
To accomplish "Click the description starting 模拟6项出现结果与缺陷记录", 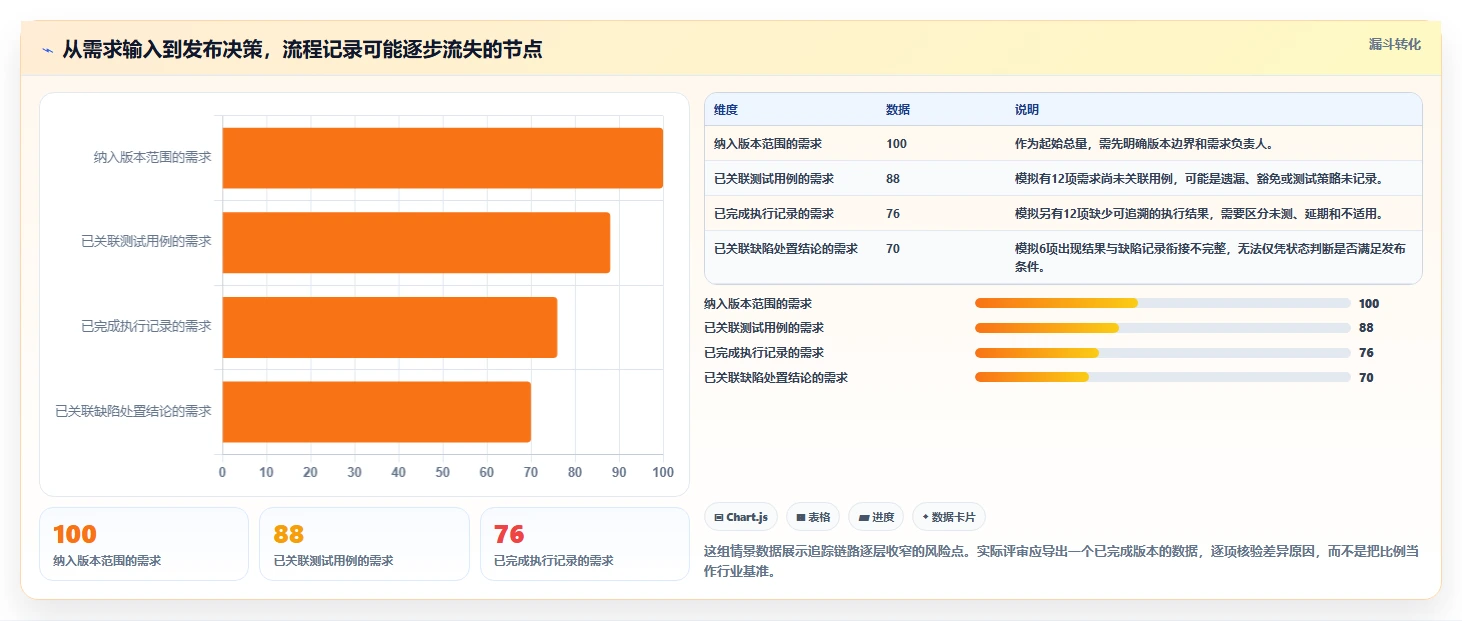I will 1210,258.
